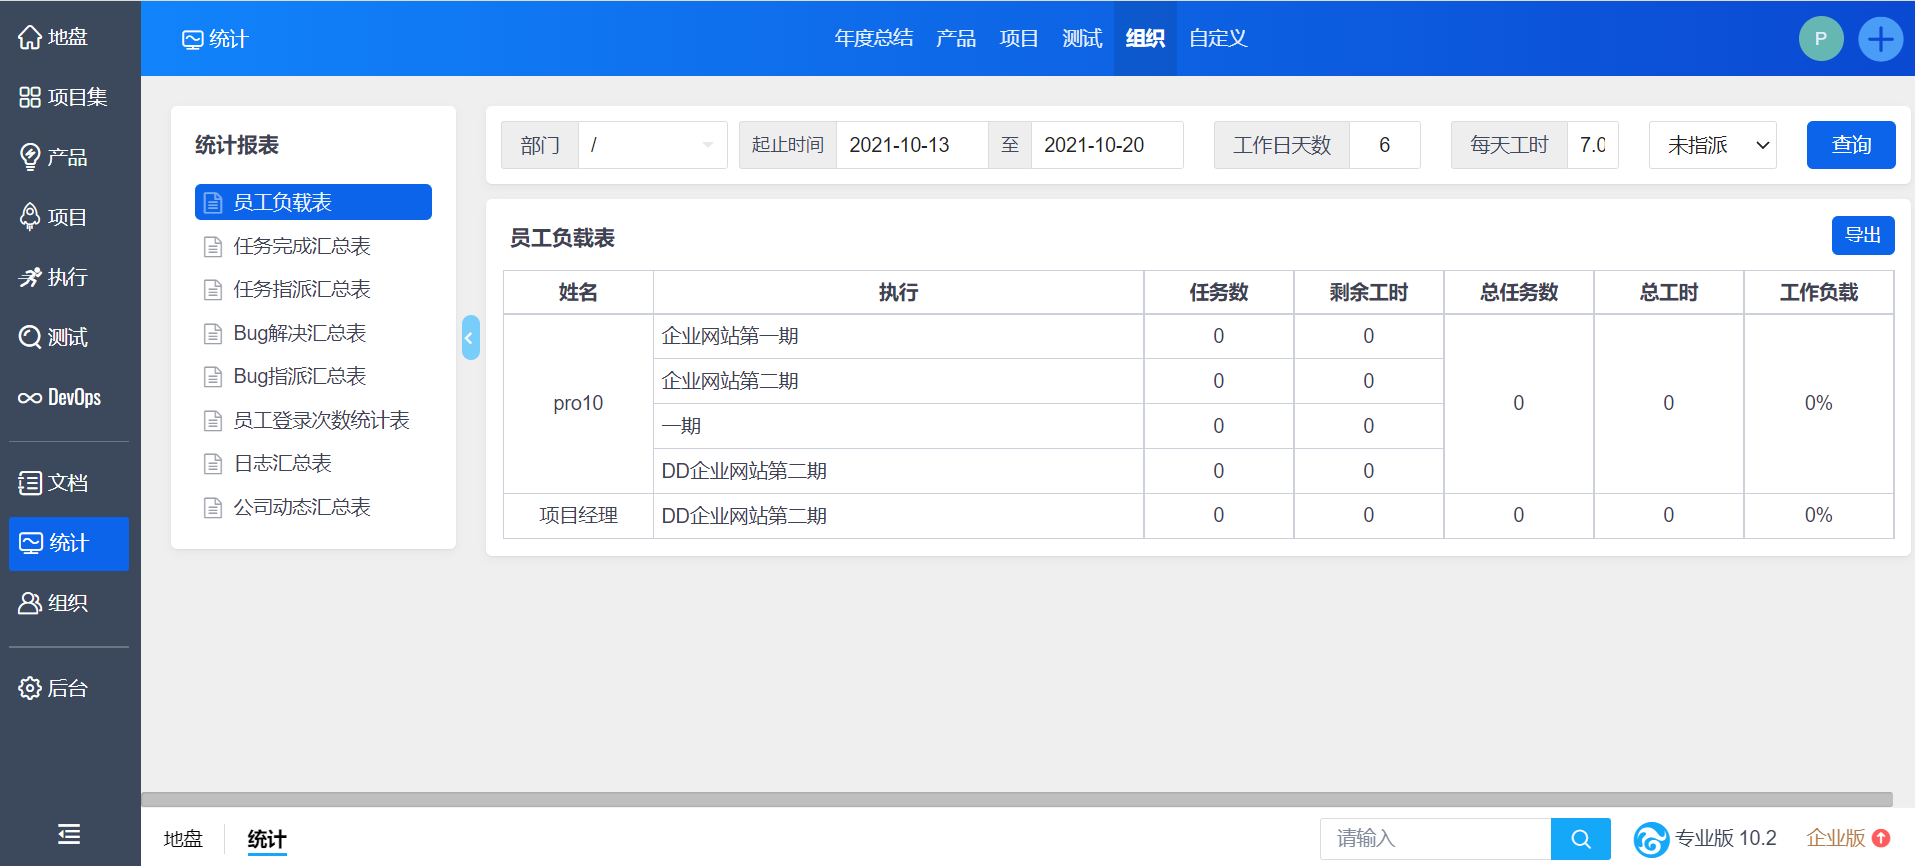
Task: Open the 未指派 assignment dropdown
Action: tap(1712, 145)
